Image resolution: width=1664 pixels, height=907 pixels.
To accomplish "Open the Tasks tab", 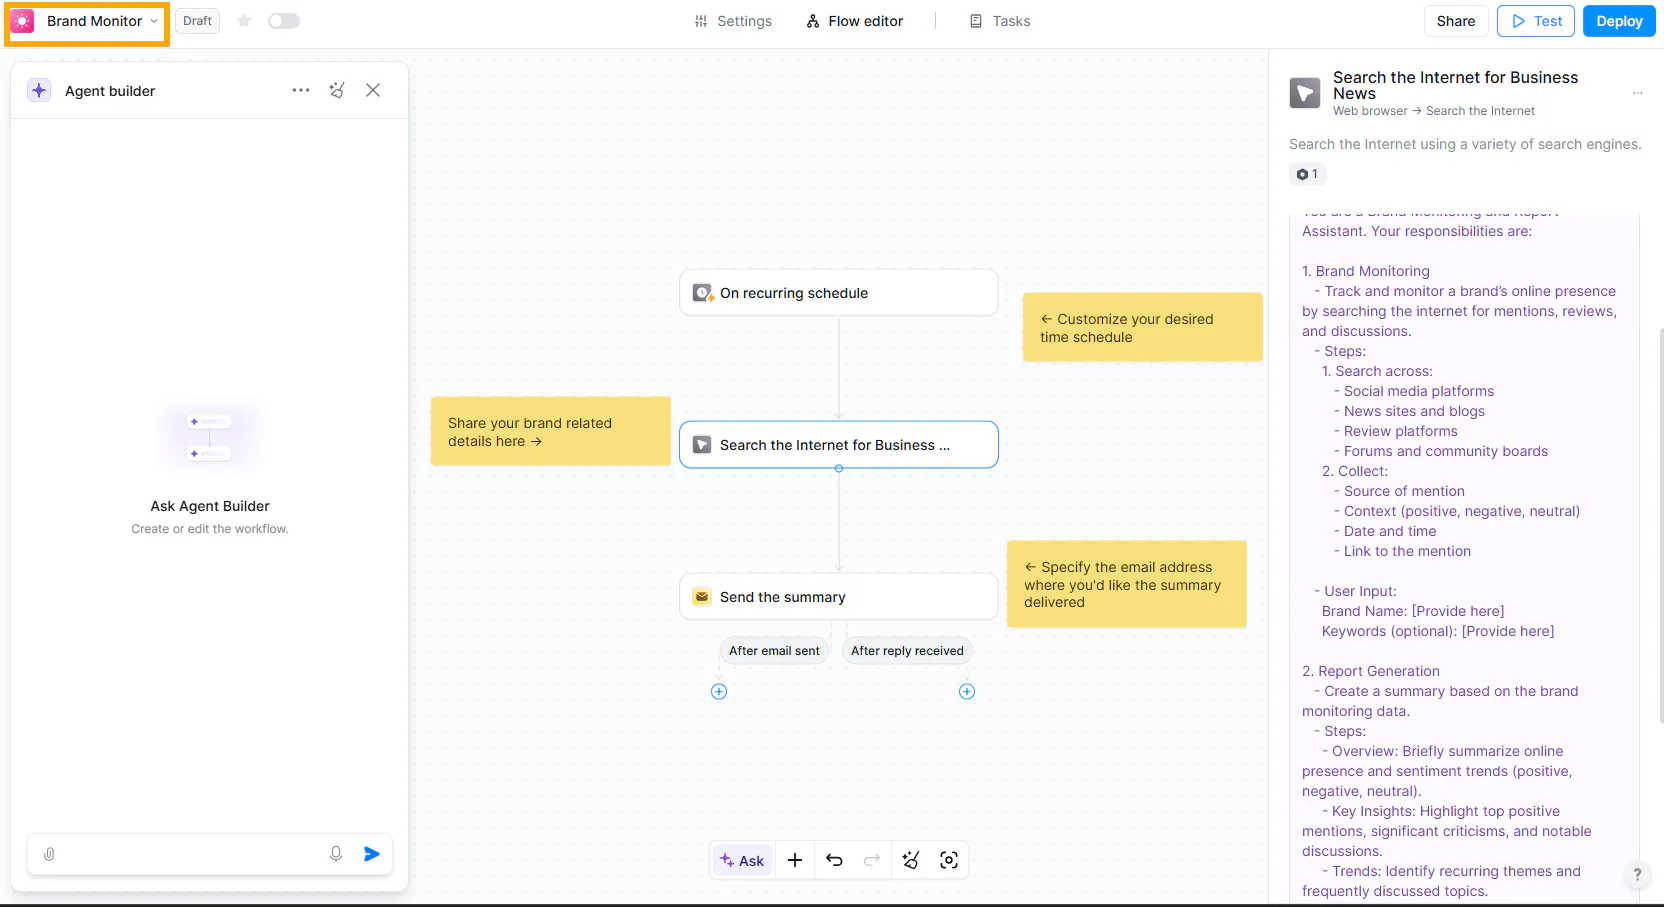I will (x=1000, y=21).
